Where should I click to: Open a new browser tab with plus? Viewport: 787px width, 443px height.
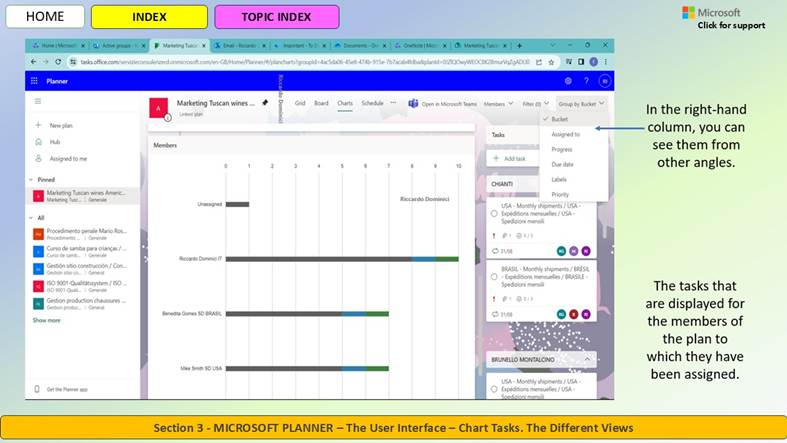tap(519, 46)
